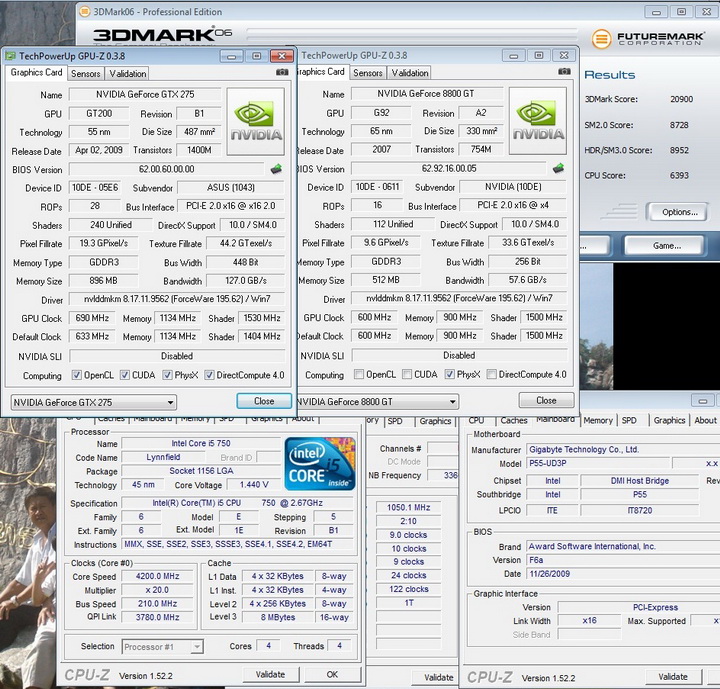
Task: Click 3DMark Score 20900 value
Action: [x=681, y=99]
